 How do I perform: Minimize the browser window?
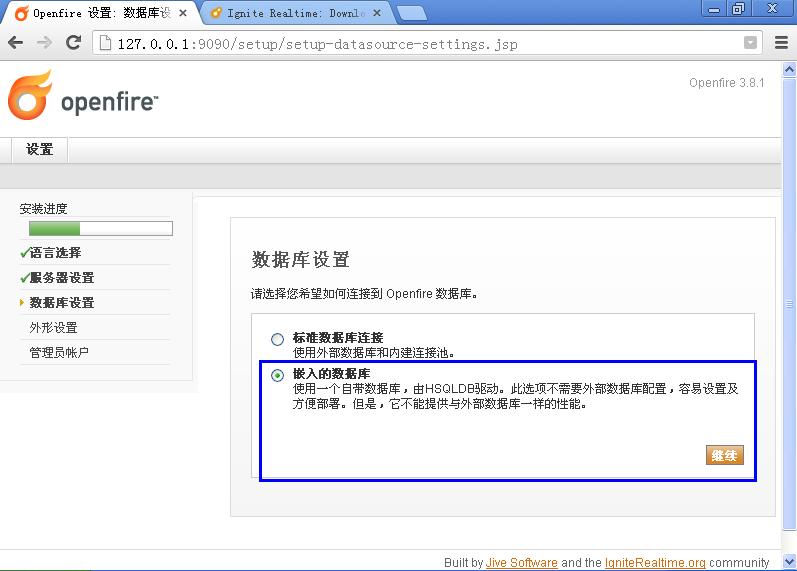[x=714, y=9]
